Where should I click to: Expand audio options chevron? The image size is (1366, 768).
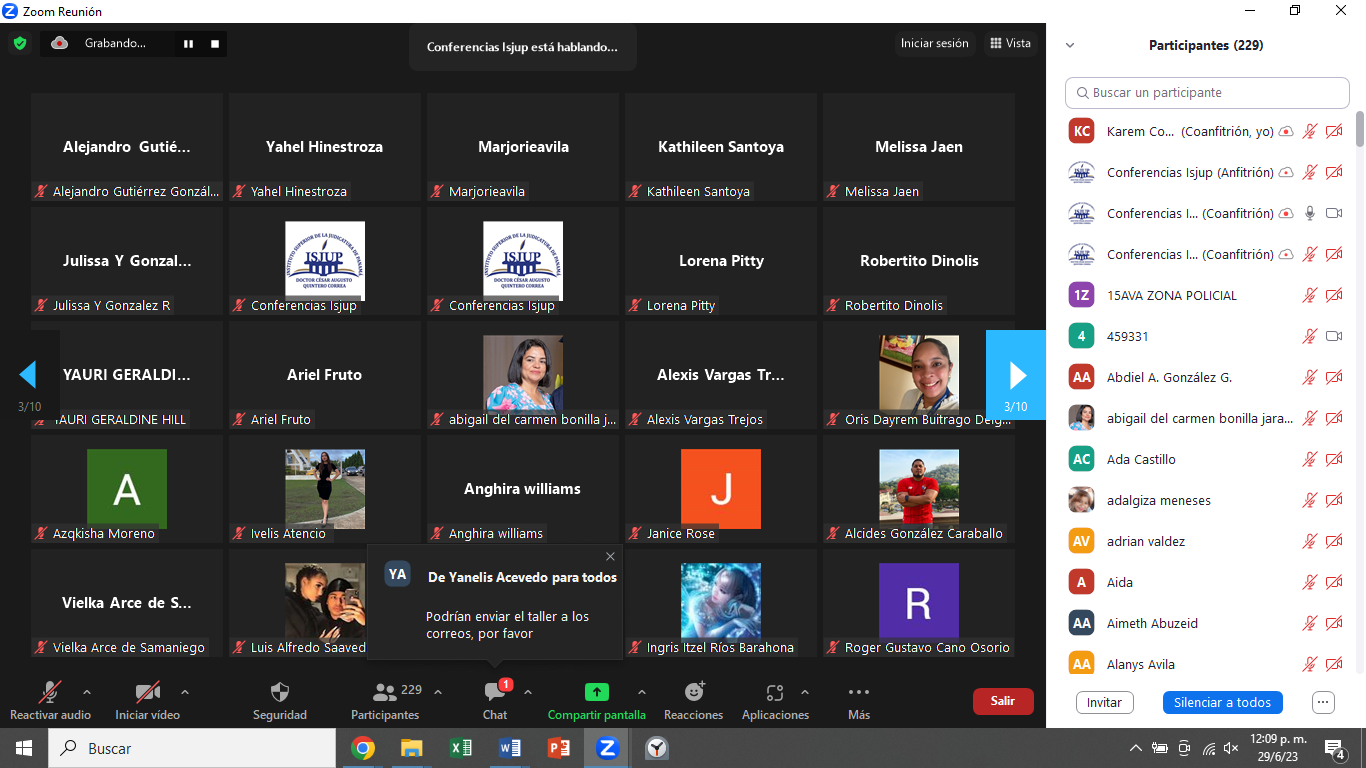point(87,692)
